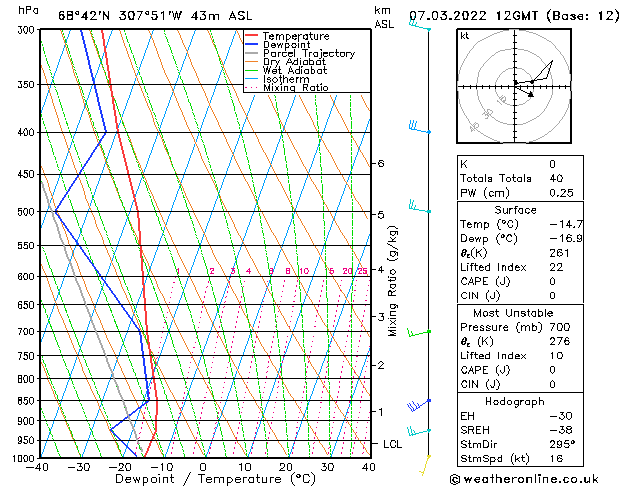This screenshot has height=486, width=629.
Task: Click the LCL label on altitude axis
Action: (x=392, y=444)
